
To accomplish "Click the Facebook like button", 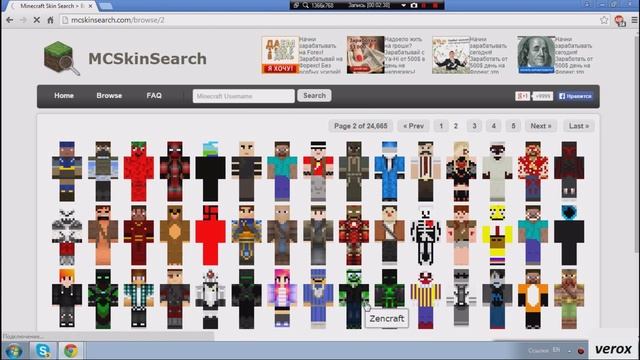I will coord(576,96).
